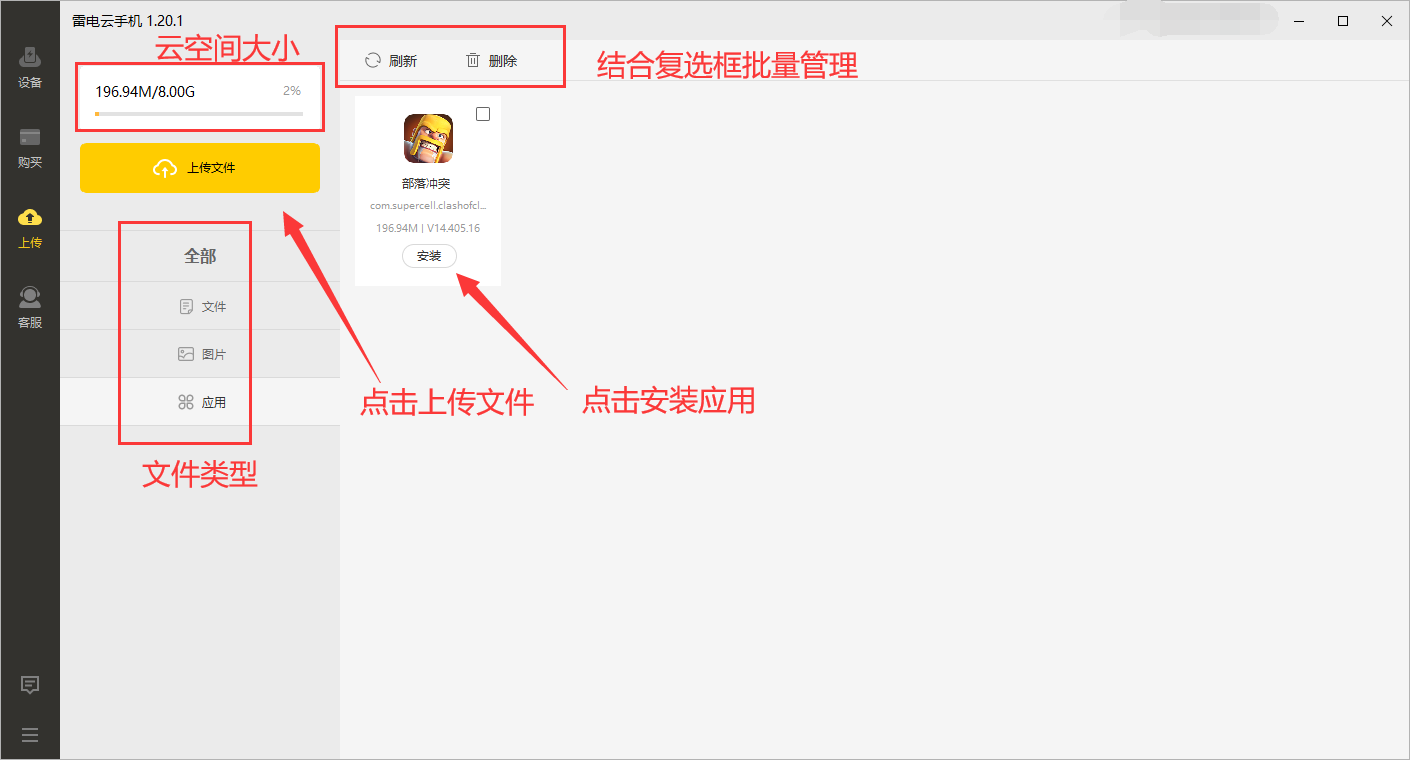Screen dimensions: 1410x760
Task: Click the 安装 install button for 部落冲突
Action: 429,256
